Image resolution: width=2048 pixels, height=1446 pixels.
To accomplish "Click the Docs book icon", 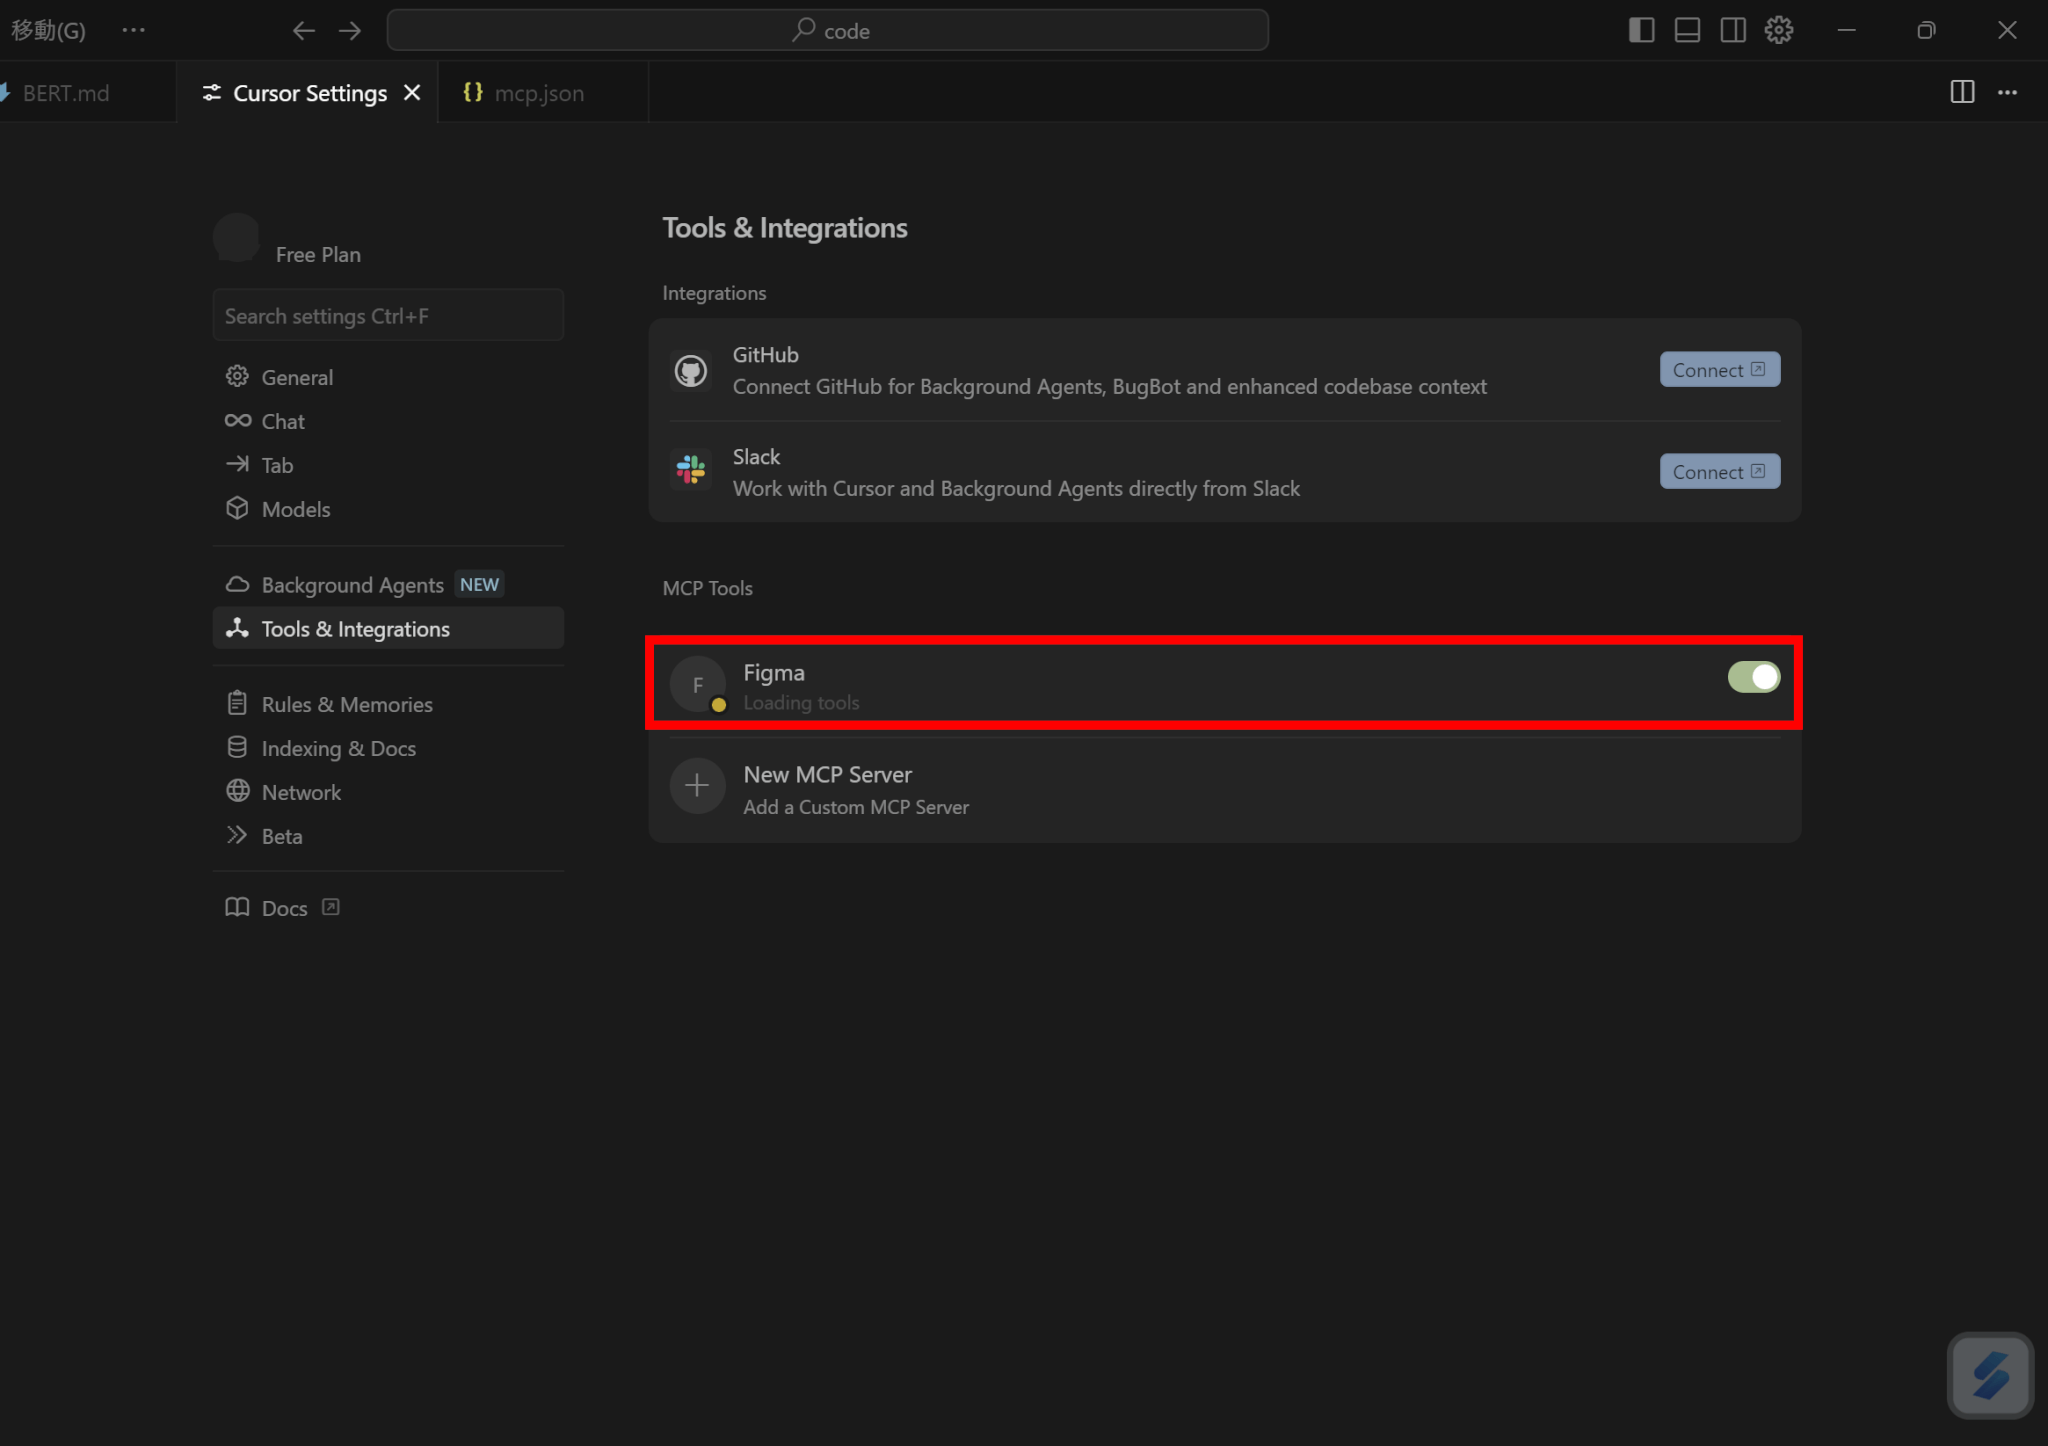I will click(237, 907).
